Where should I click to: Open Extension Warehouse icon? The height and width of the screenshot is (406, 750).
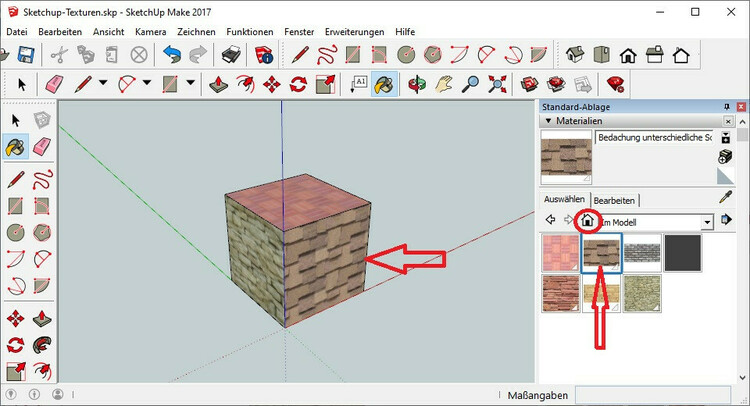[556, 85]
